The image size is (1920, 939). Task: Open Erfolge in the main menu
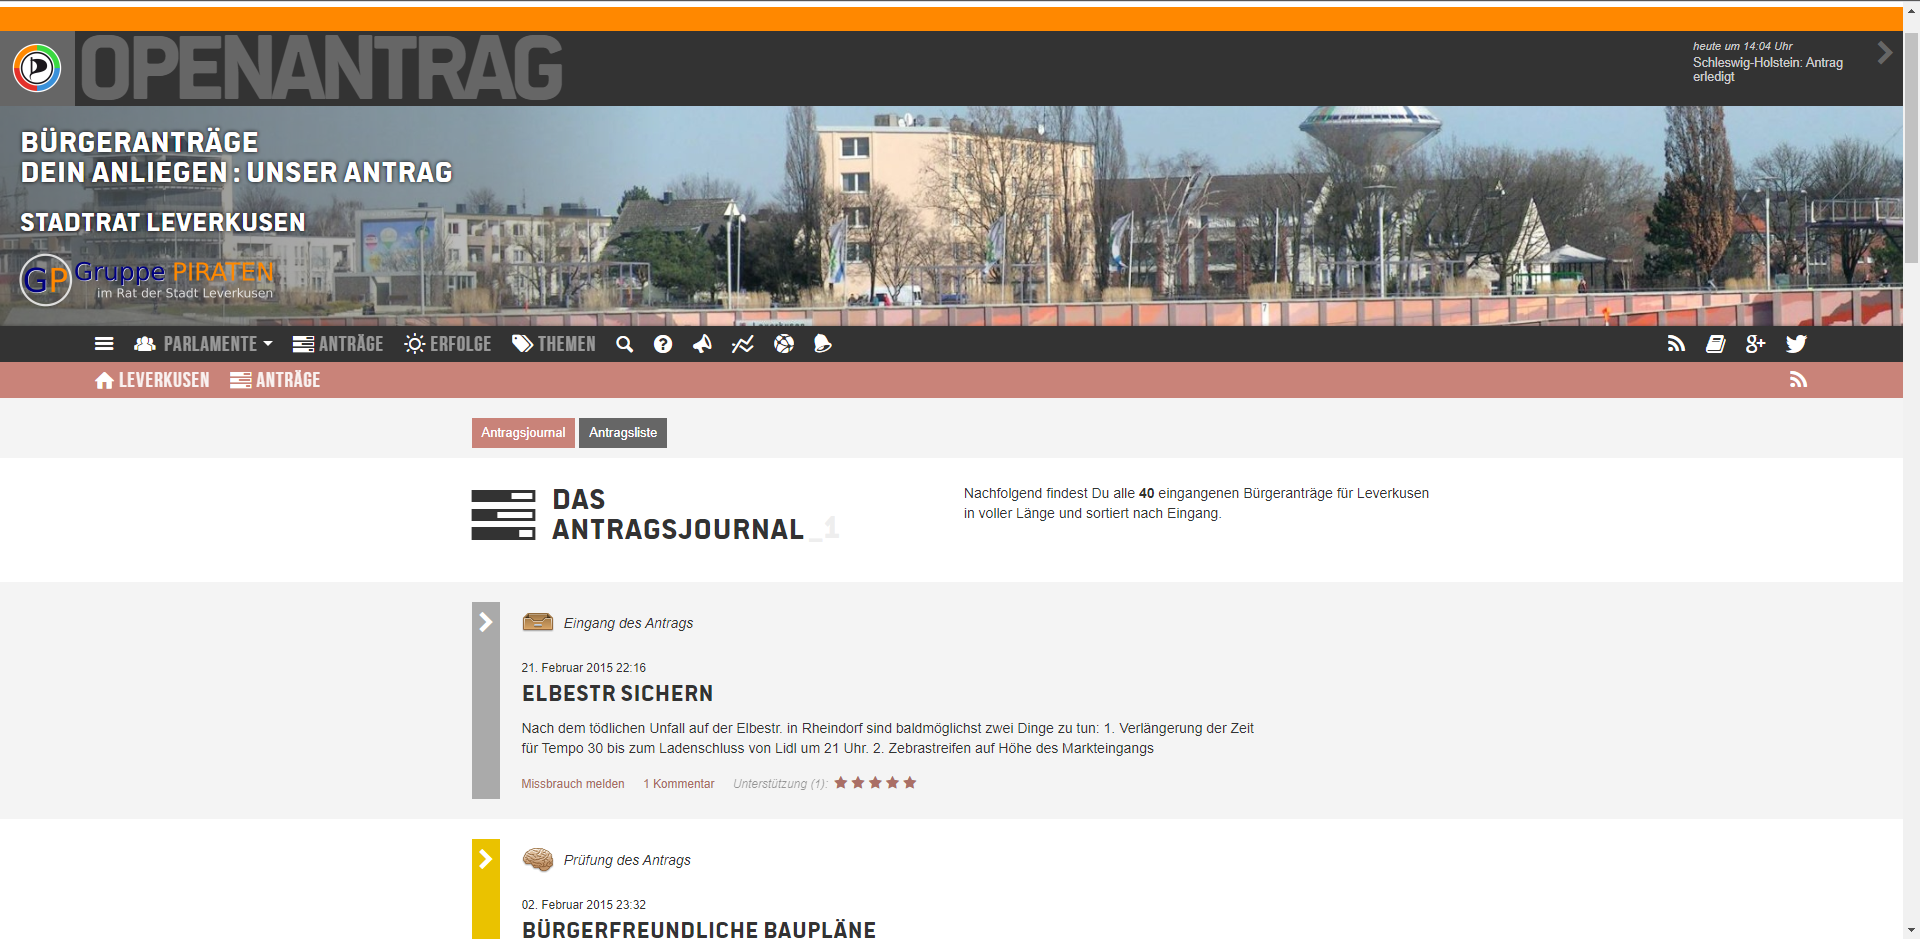pos(448,344)
